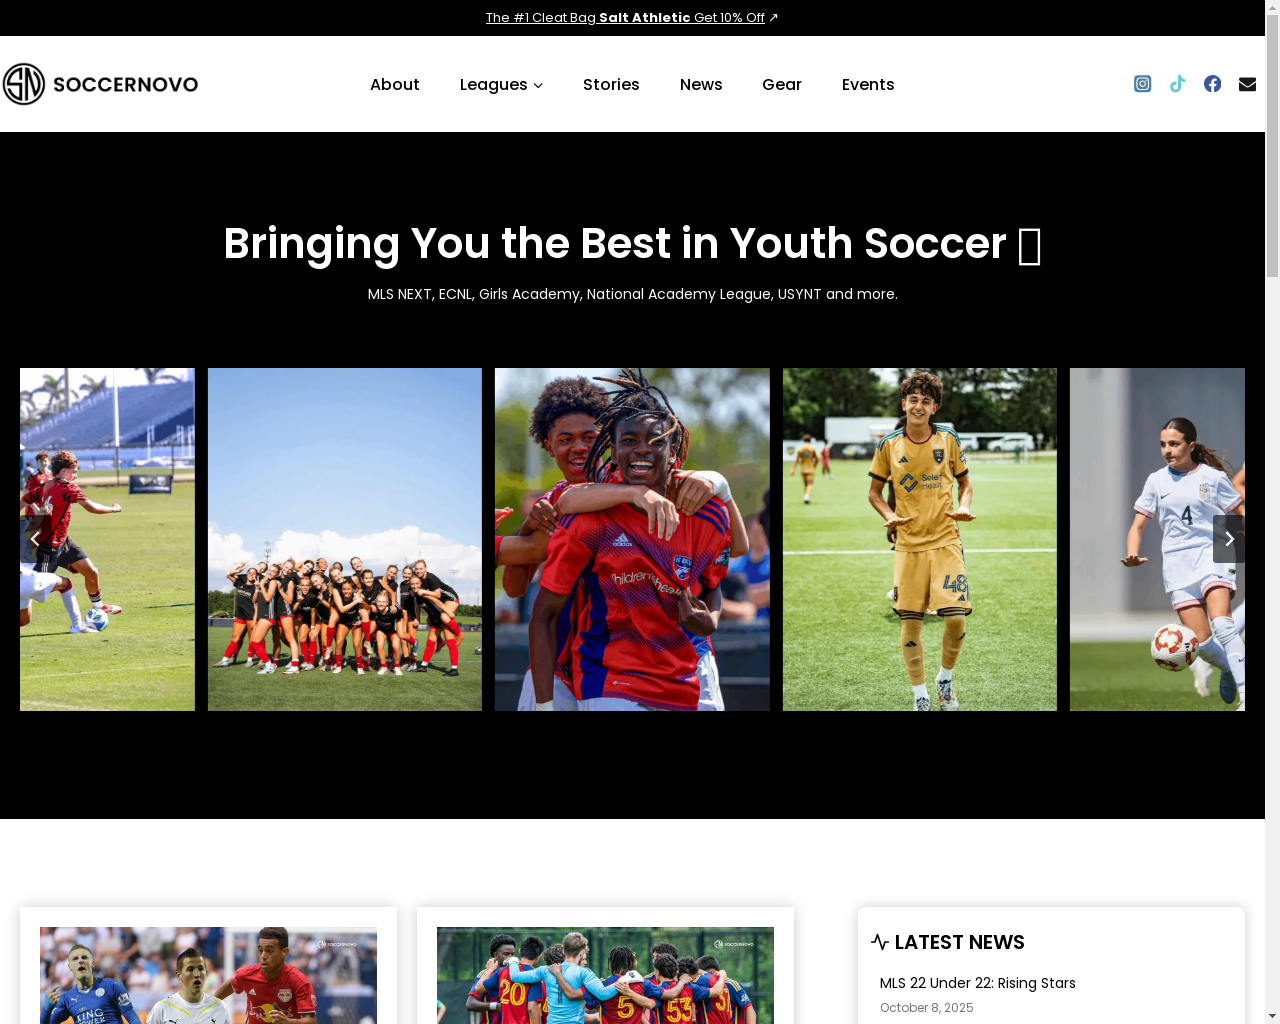1280x1024 pixels.
Task: Open the gold jersey player photo
Action: point(920,539)
